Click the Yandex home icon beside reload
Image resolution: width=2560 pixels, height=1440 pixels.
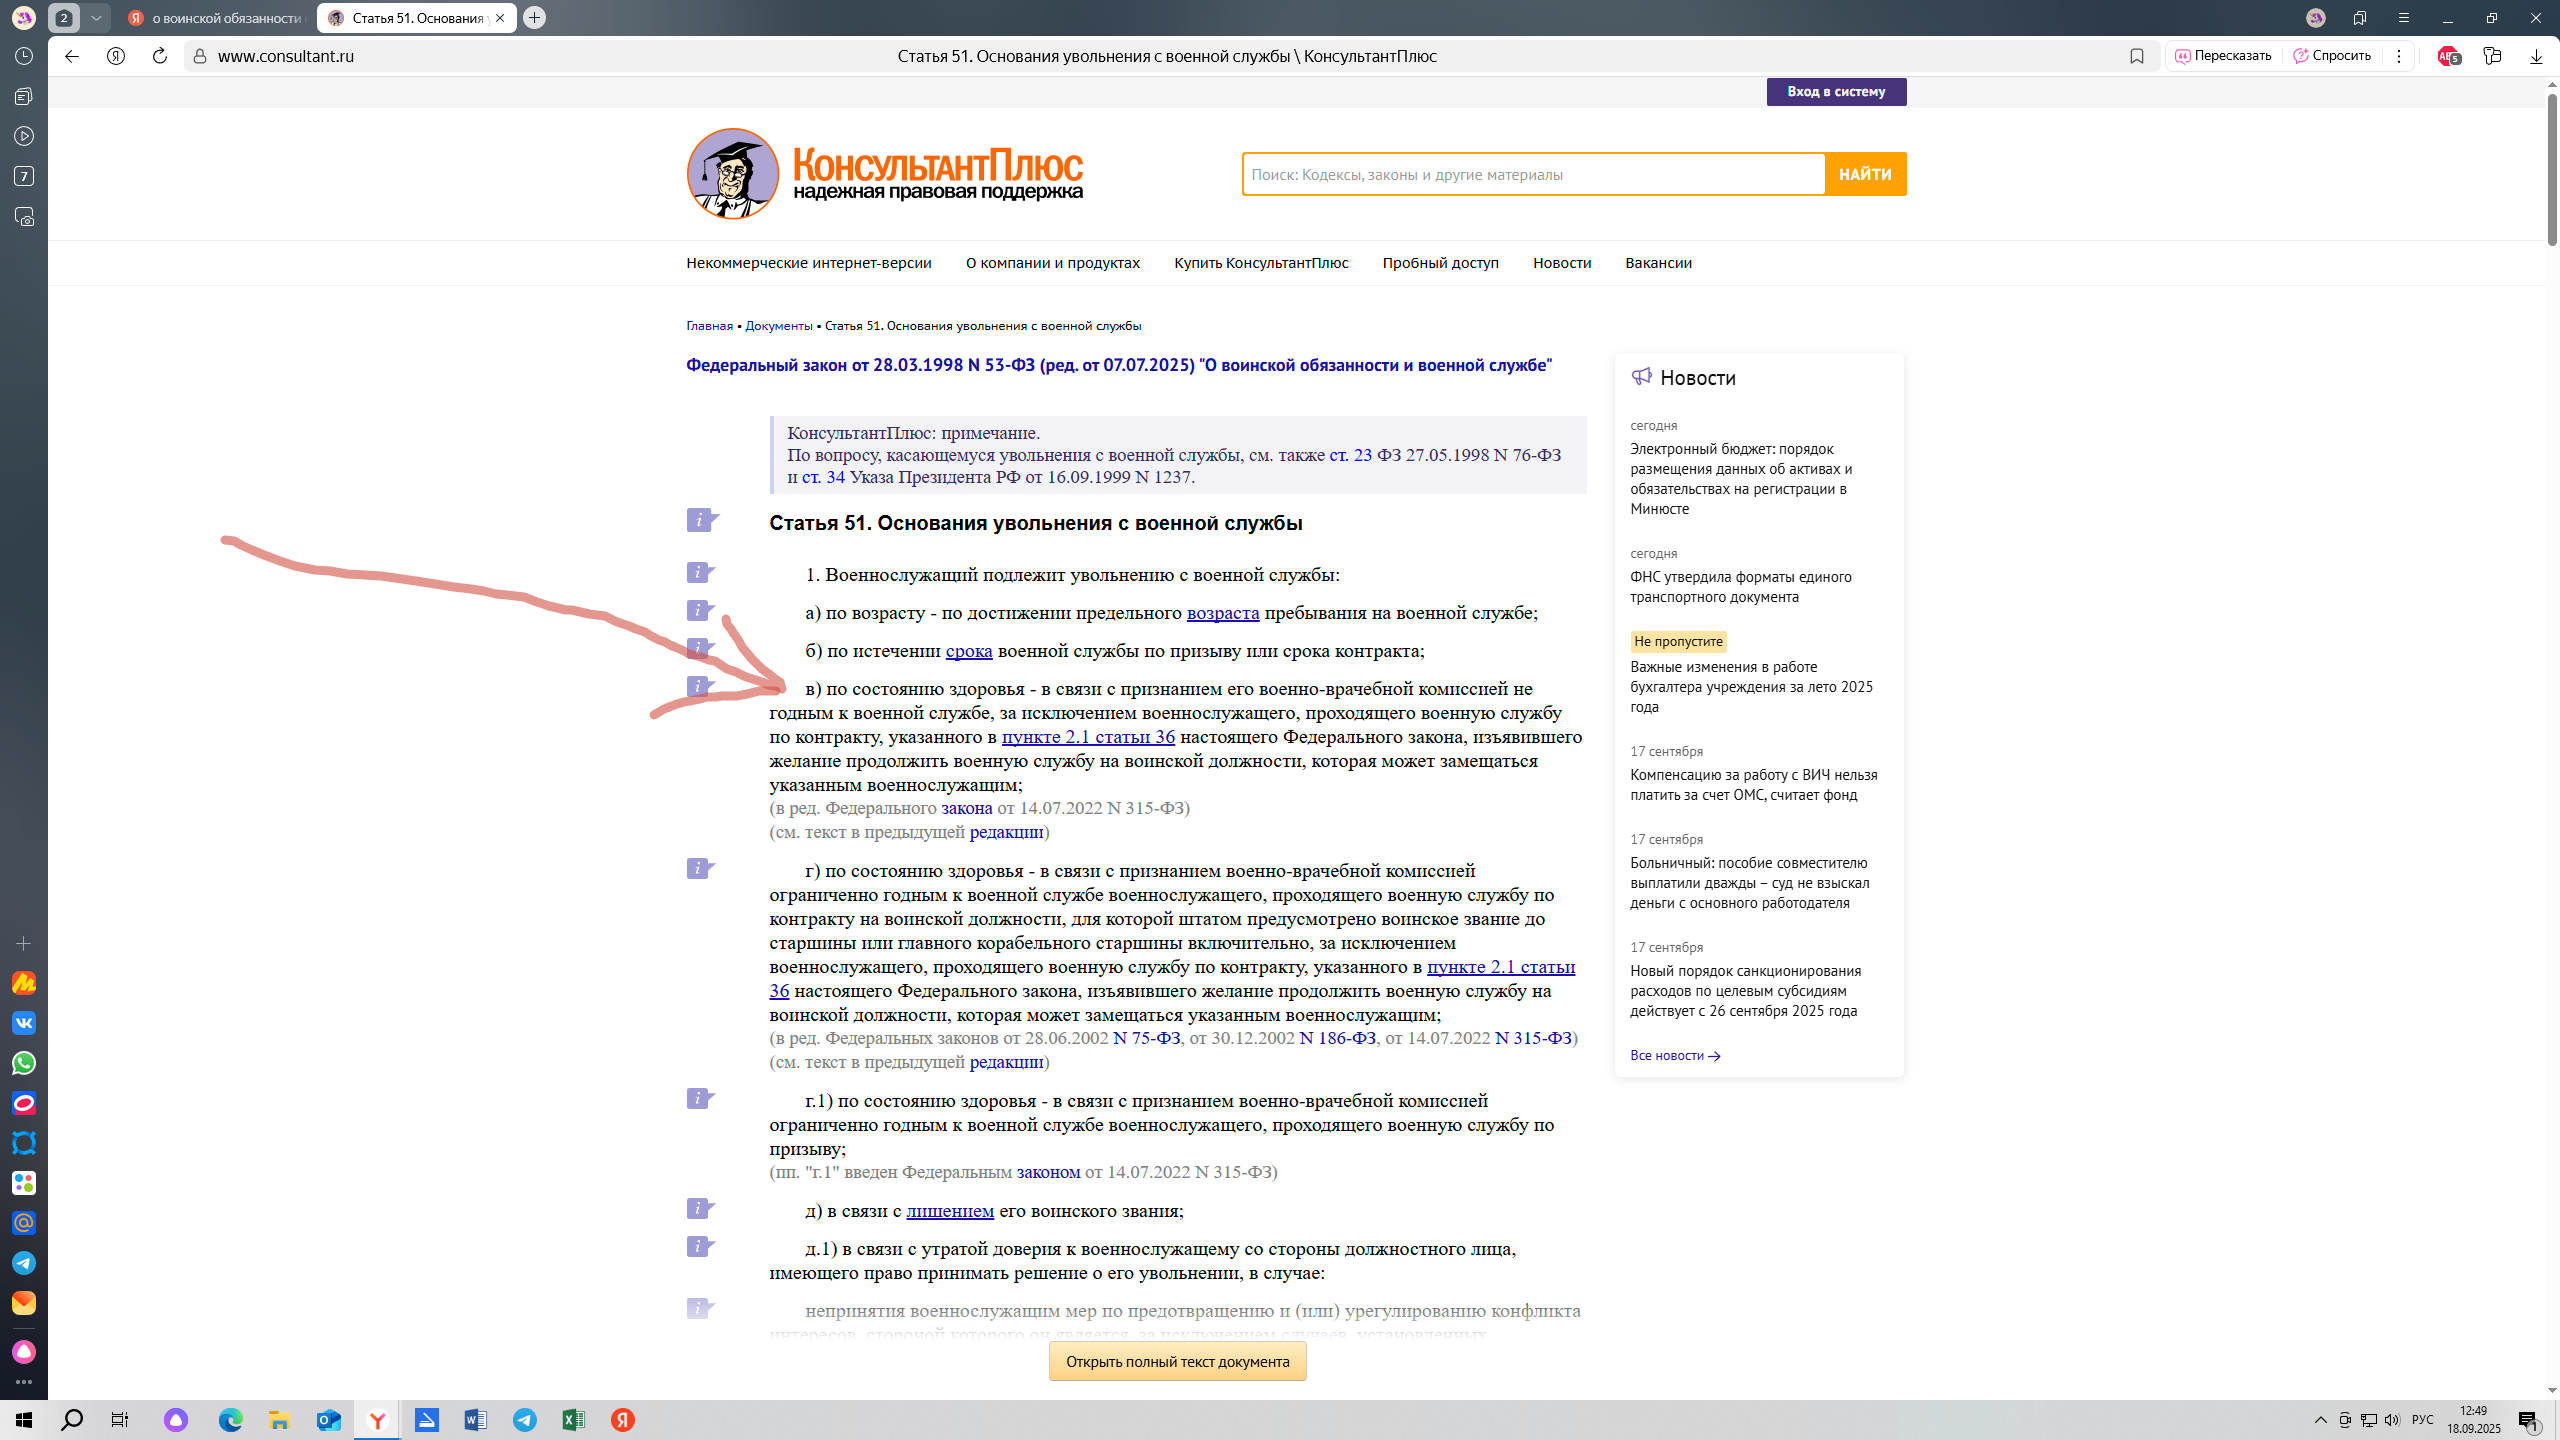tap(116, 56)
